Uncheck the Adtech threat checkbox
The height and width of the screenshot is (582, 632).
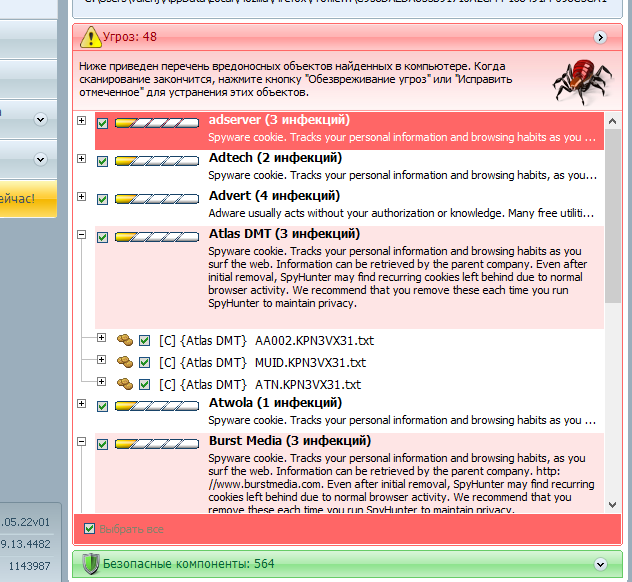point(103,161)
